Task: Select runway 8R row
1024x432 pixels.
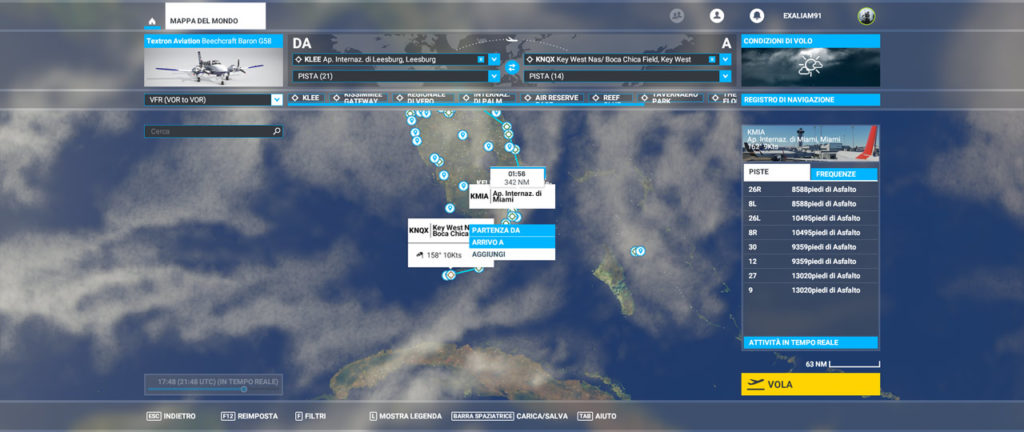Action: click(x=810, y=232)
